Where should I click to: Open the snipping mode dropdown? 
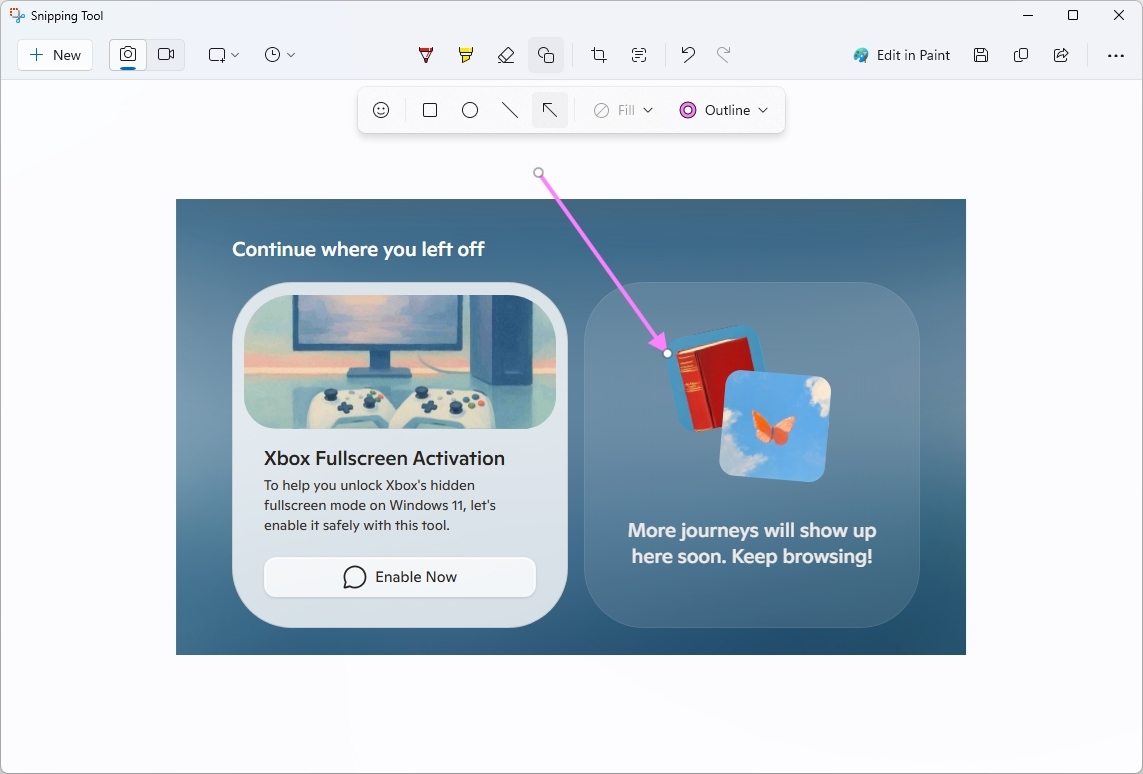pos(224,55)
